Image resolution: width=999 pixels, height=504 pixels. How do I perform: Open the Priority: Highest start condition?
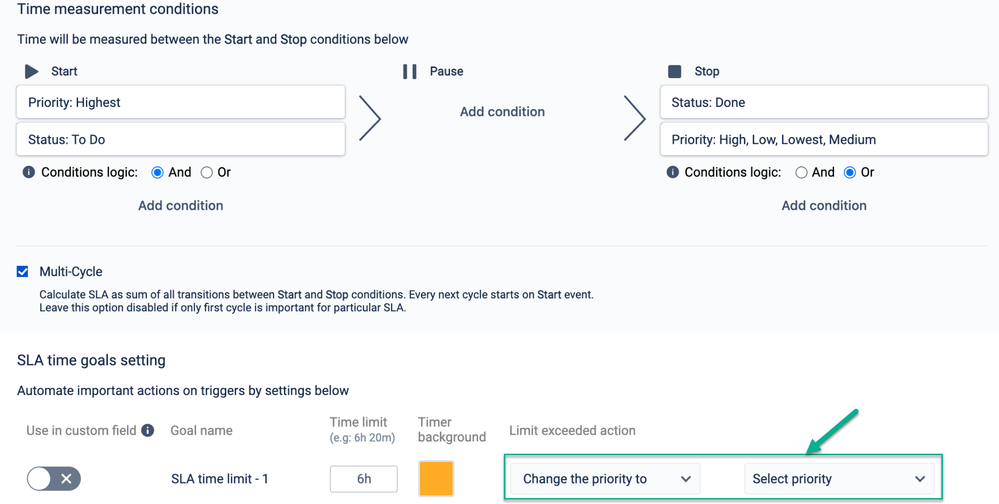[181, 102]
